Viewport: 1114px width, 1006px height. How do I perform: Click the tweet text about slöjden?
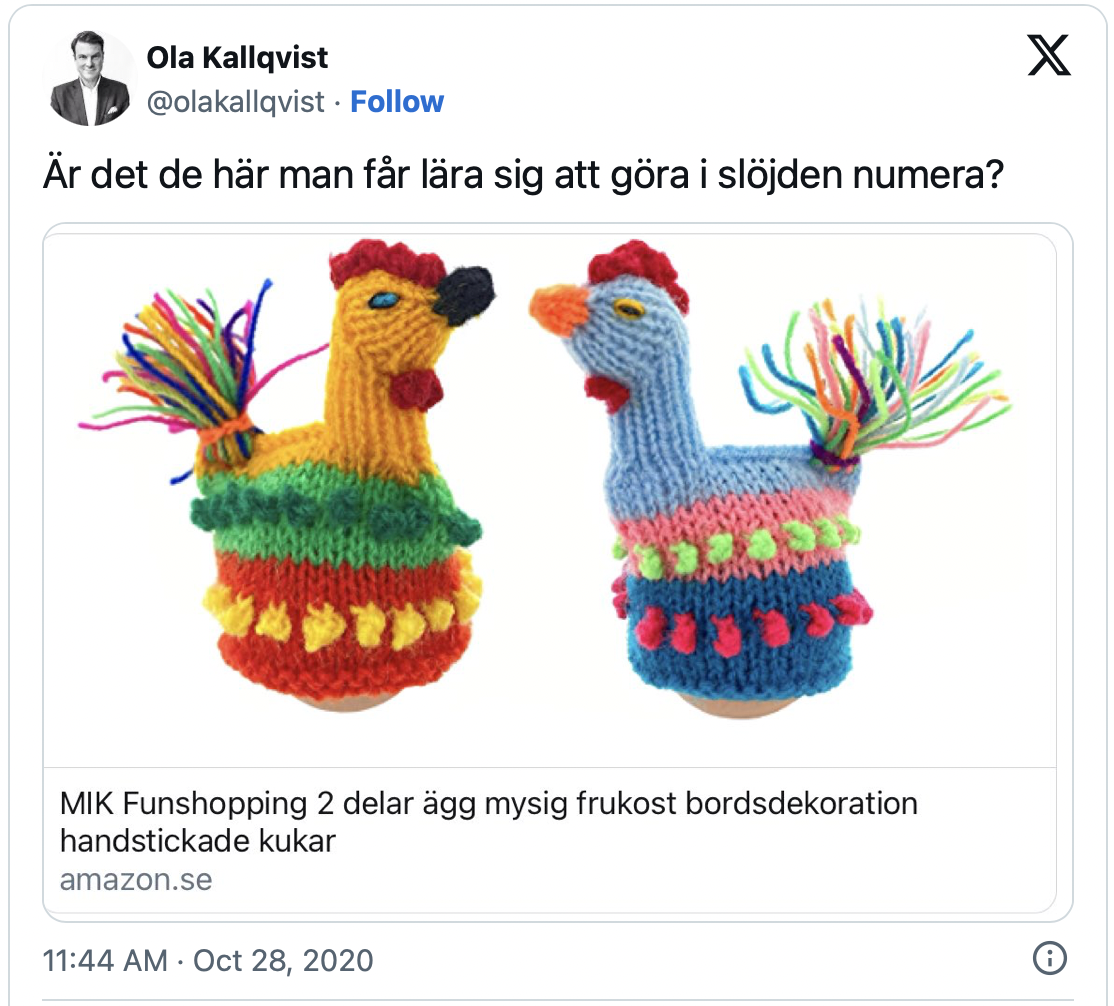point(524,177)
